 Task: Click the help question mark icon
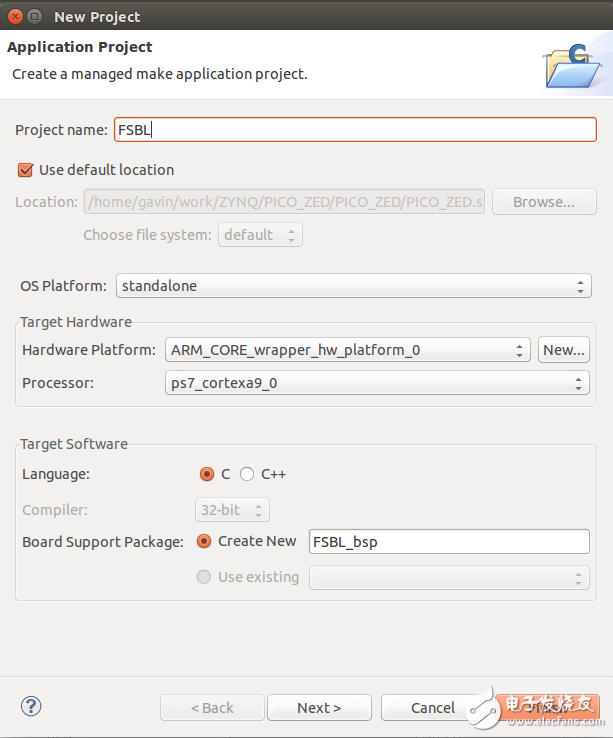point(31,707)
